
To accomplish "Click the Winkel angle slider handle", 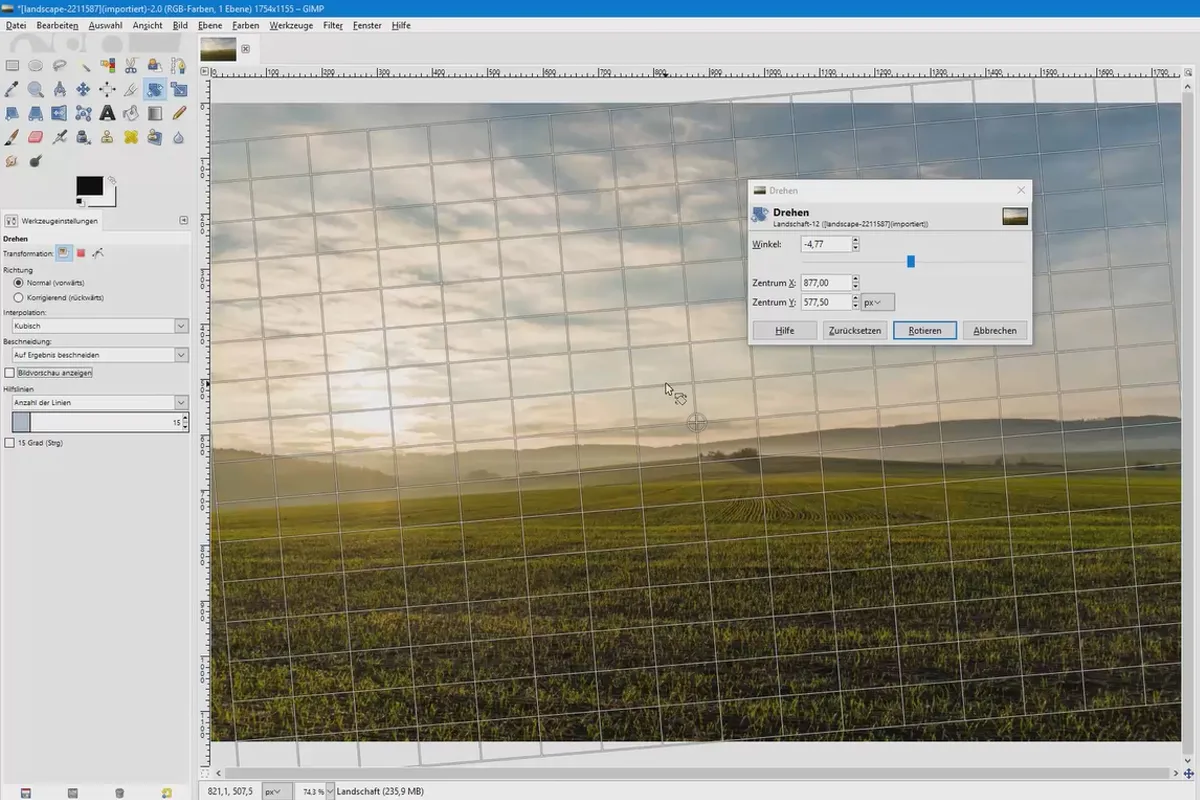I will (910, 262).
